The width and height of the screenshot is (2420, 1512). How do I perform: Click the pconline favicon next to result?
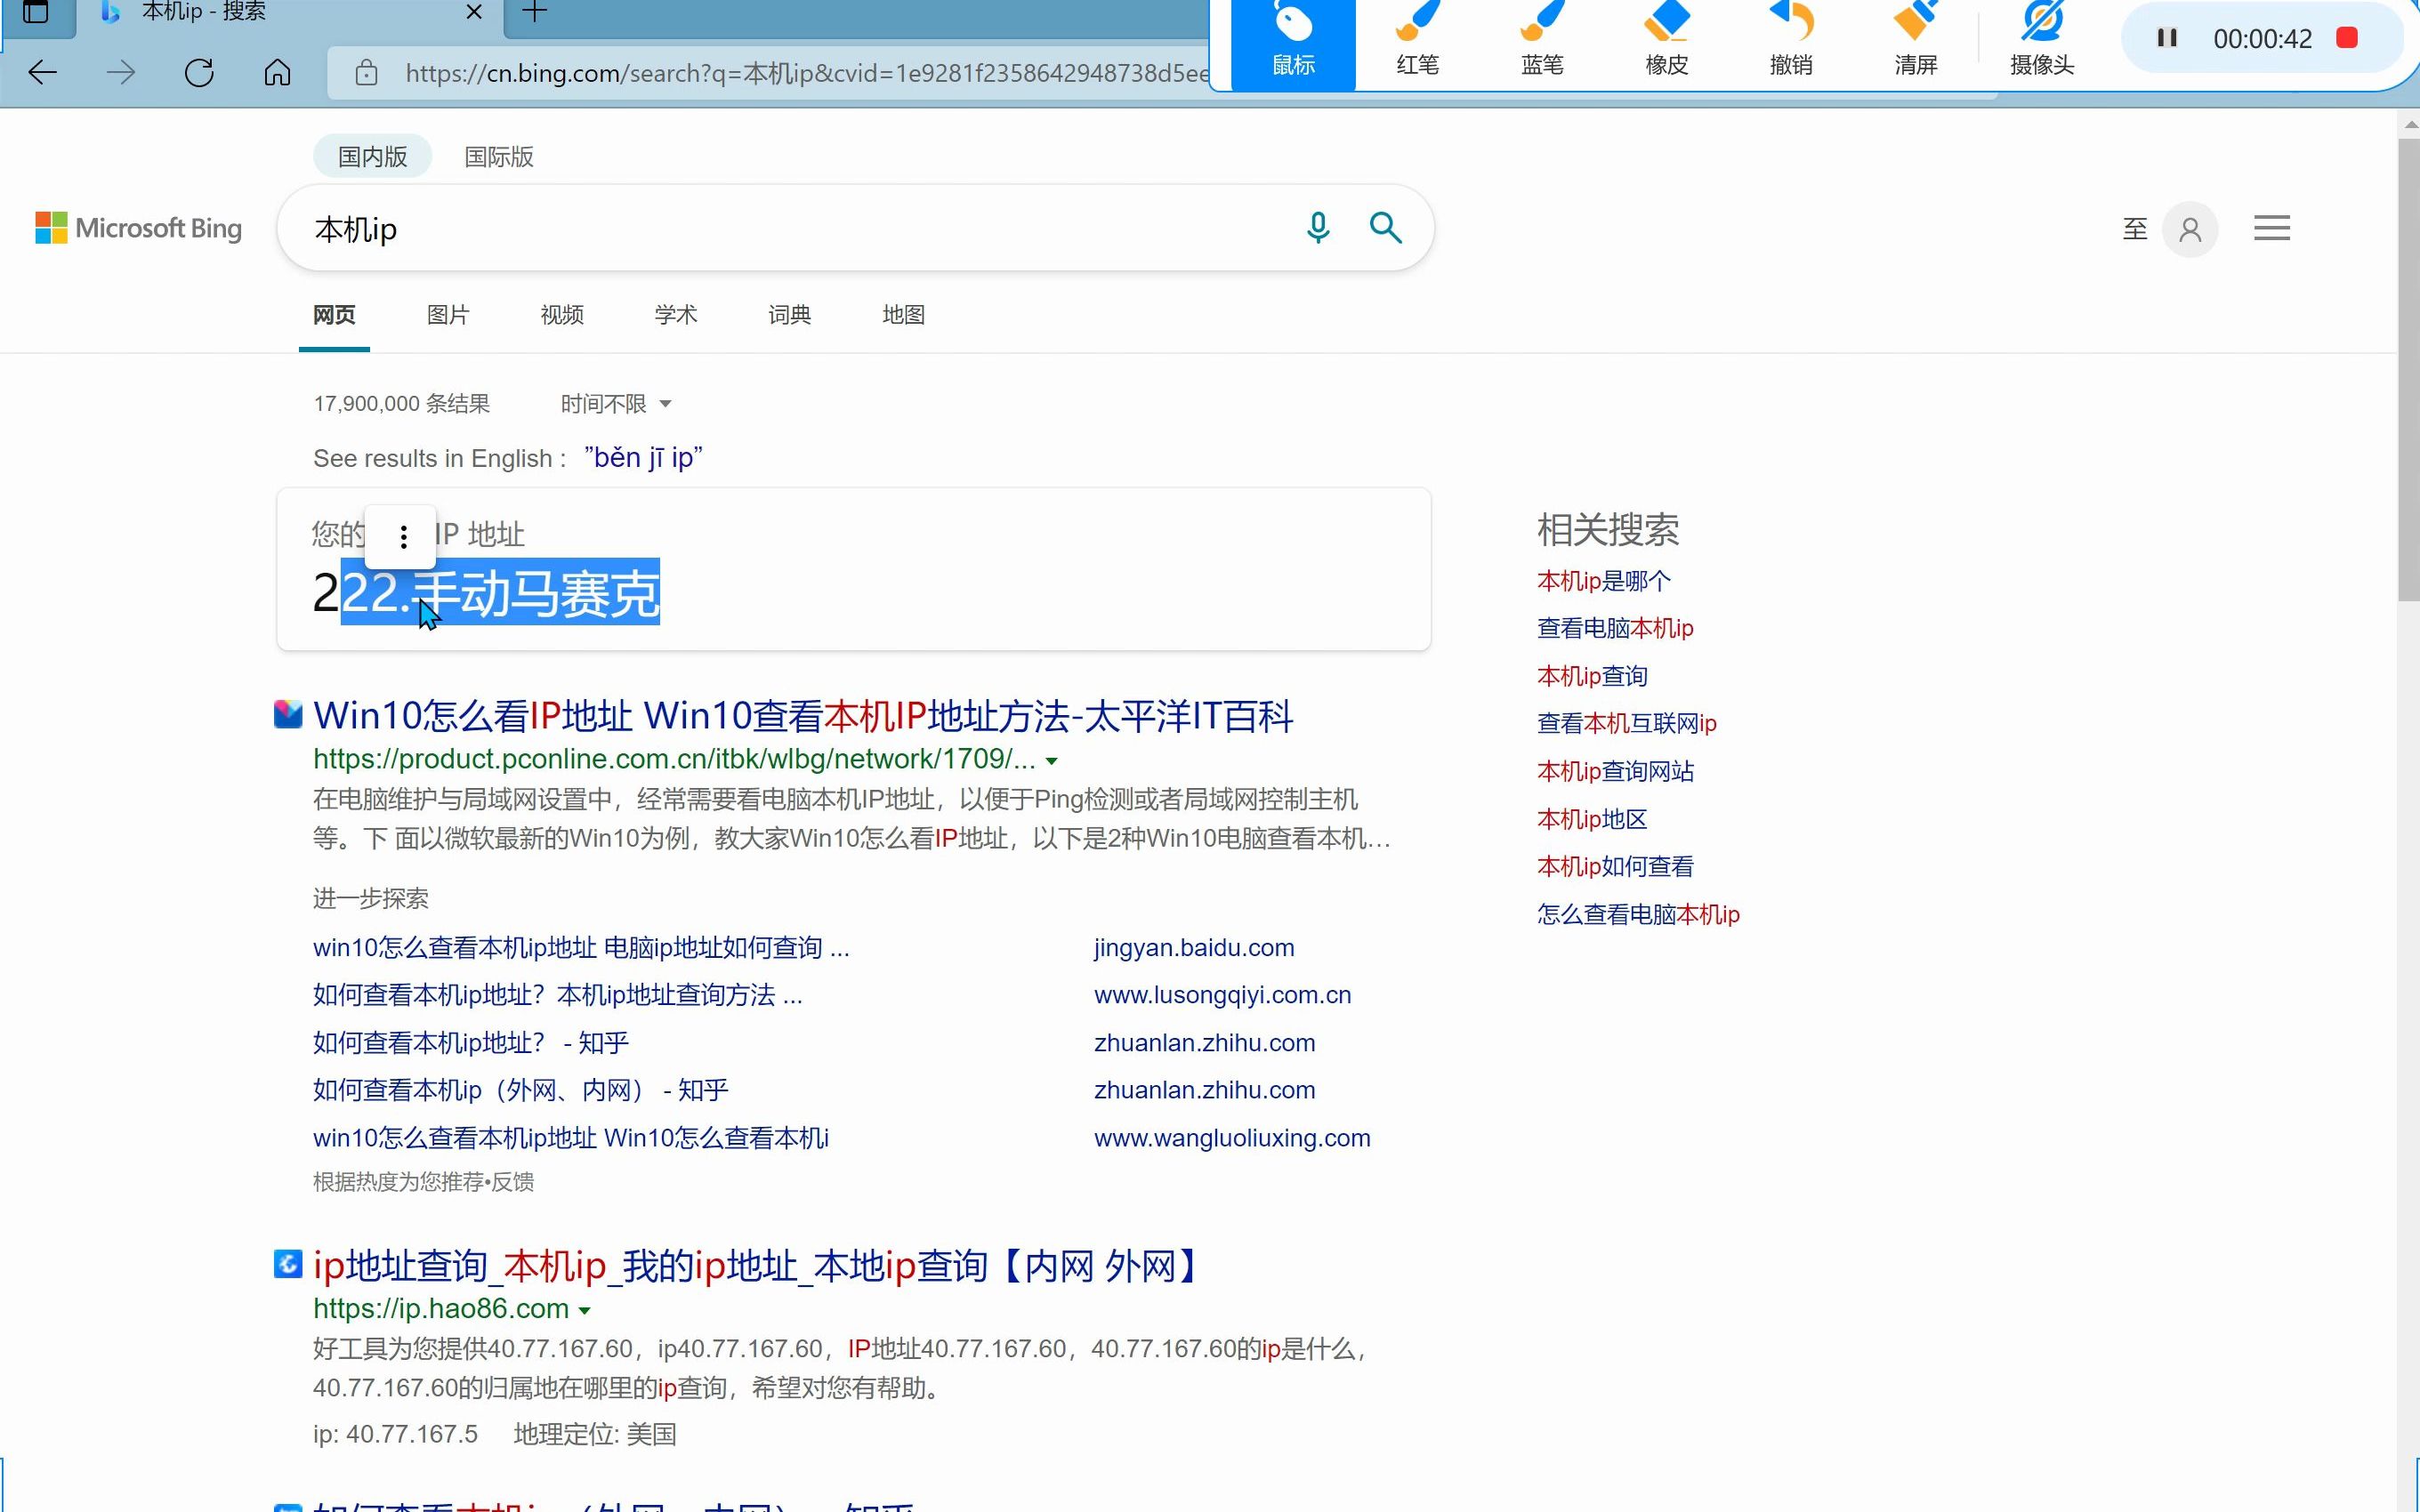click(x=288, y=714)
